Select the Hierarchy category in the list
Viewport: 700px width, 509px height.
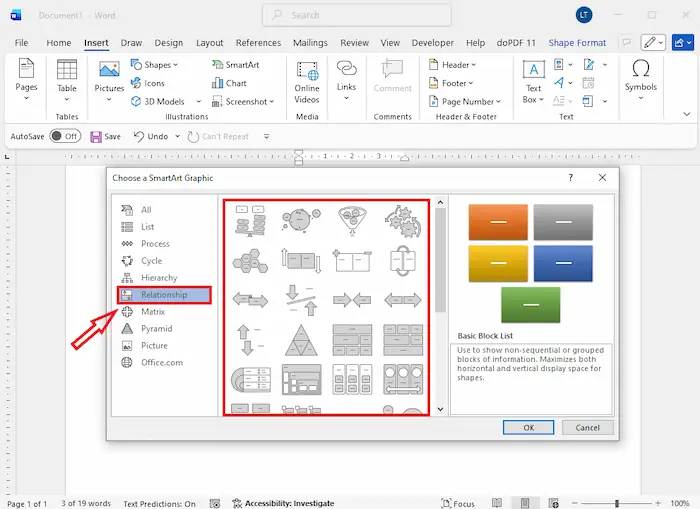pyautogui.click(x=159, y=277)
